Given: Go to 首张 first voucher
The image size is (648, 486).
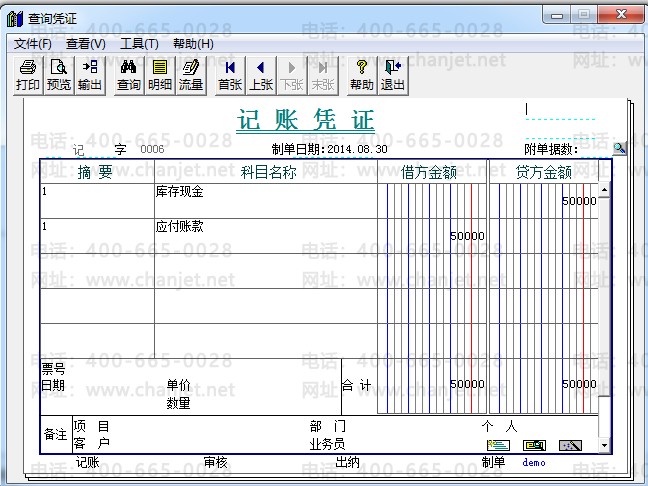Looking at the screenshot, I should (x=230, y=75).
